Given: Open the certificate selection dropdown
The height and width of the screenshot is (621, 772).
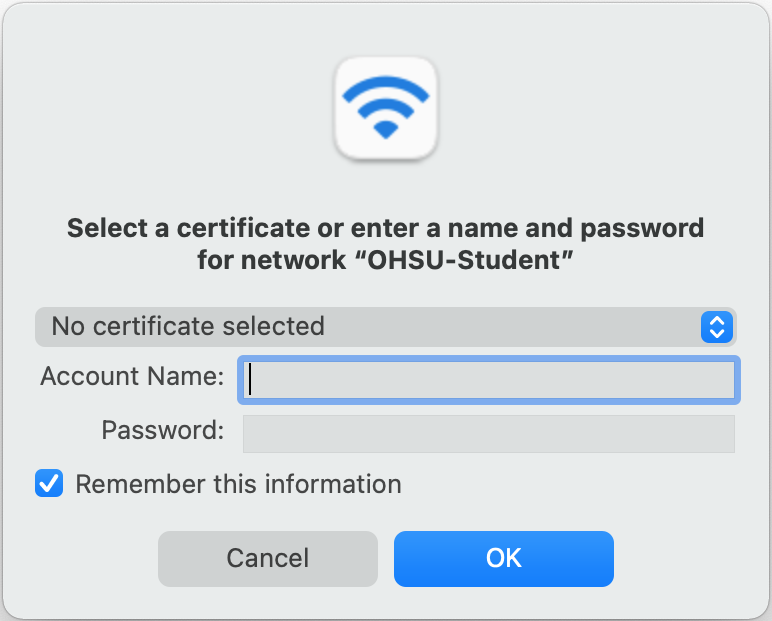Looking at the screenshot, I should tap(385, 326).
